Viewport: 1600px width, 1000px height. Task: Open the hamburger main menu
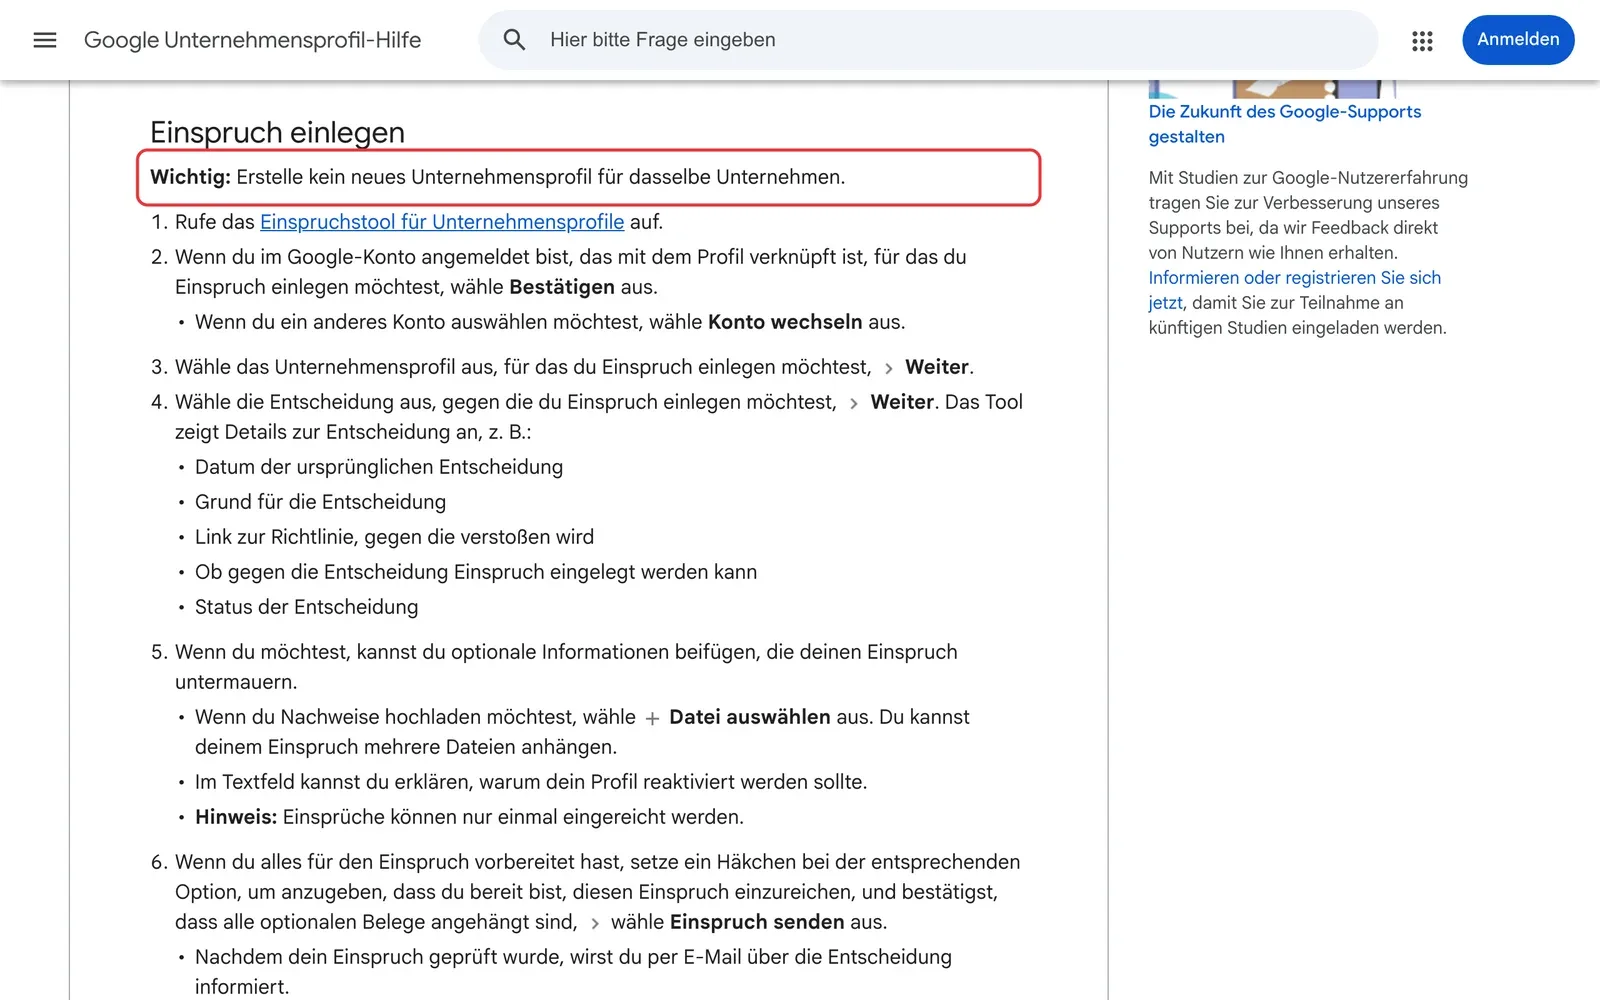point(45,40)
